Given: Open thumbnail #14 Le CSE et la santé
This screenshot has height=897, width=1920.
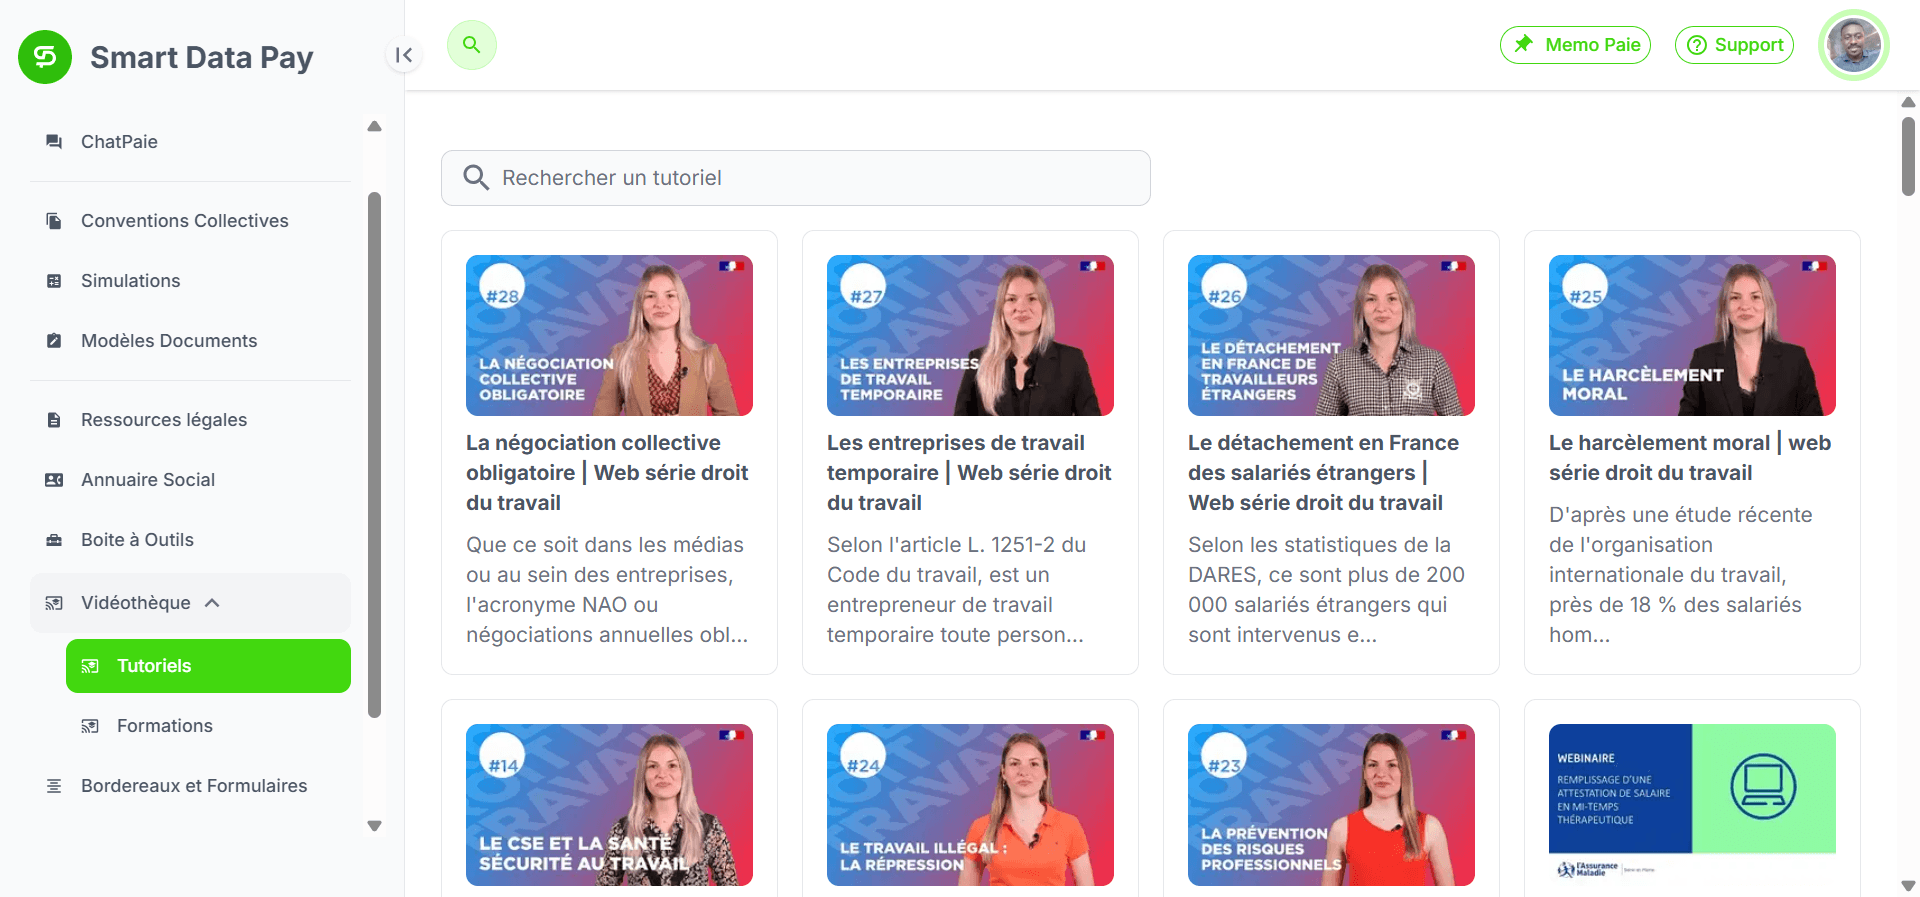Looking at the screenshot, I should coord(609,805).
